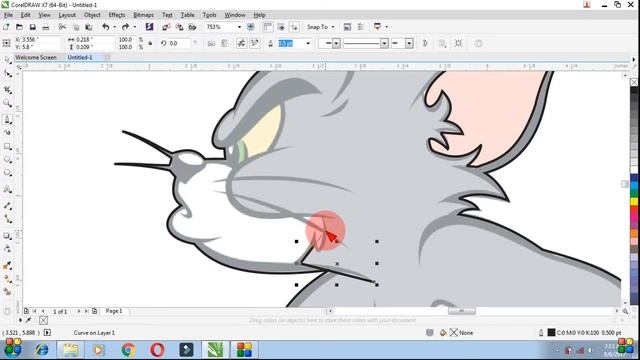640x360 pixels.
Task: Select the Interactive Fill tool
Action: [7, 279]
